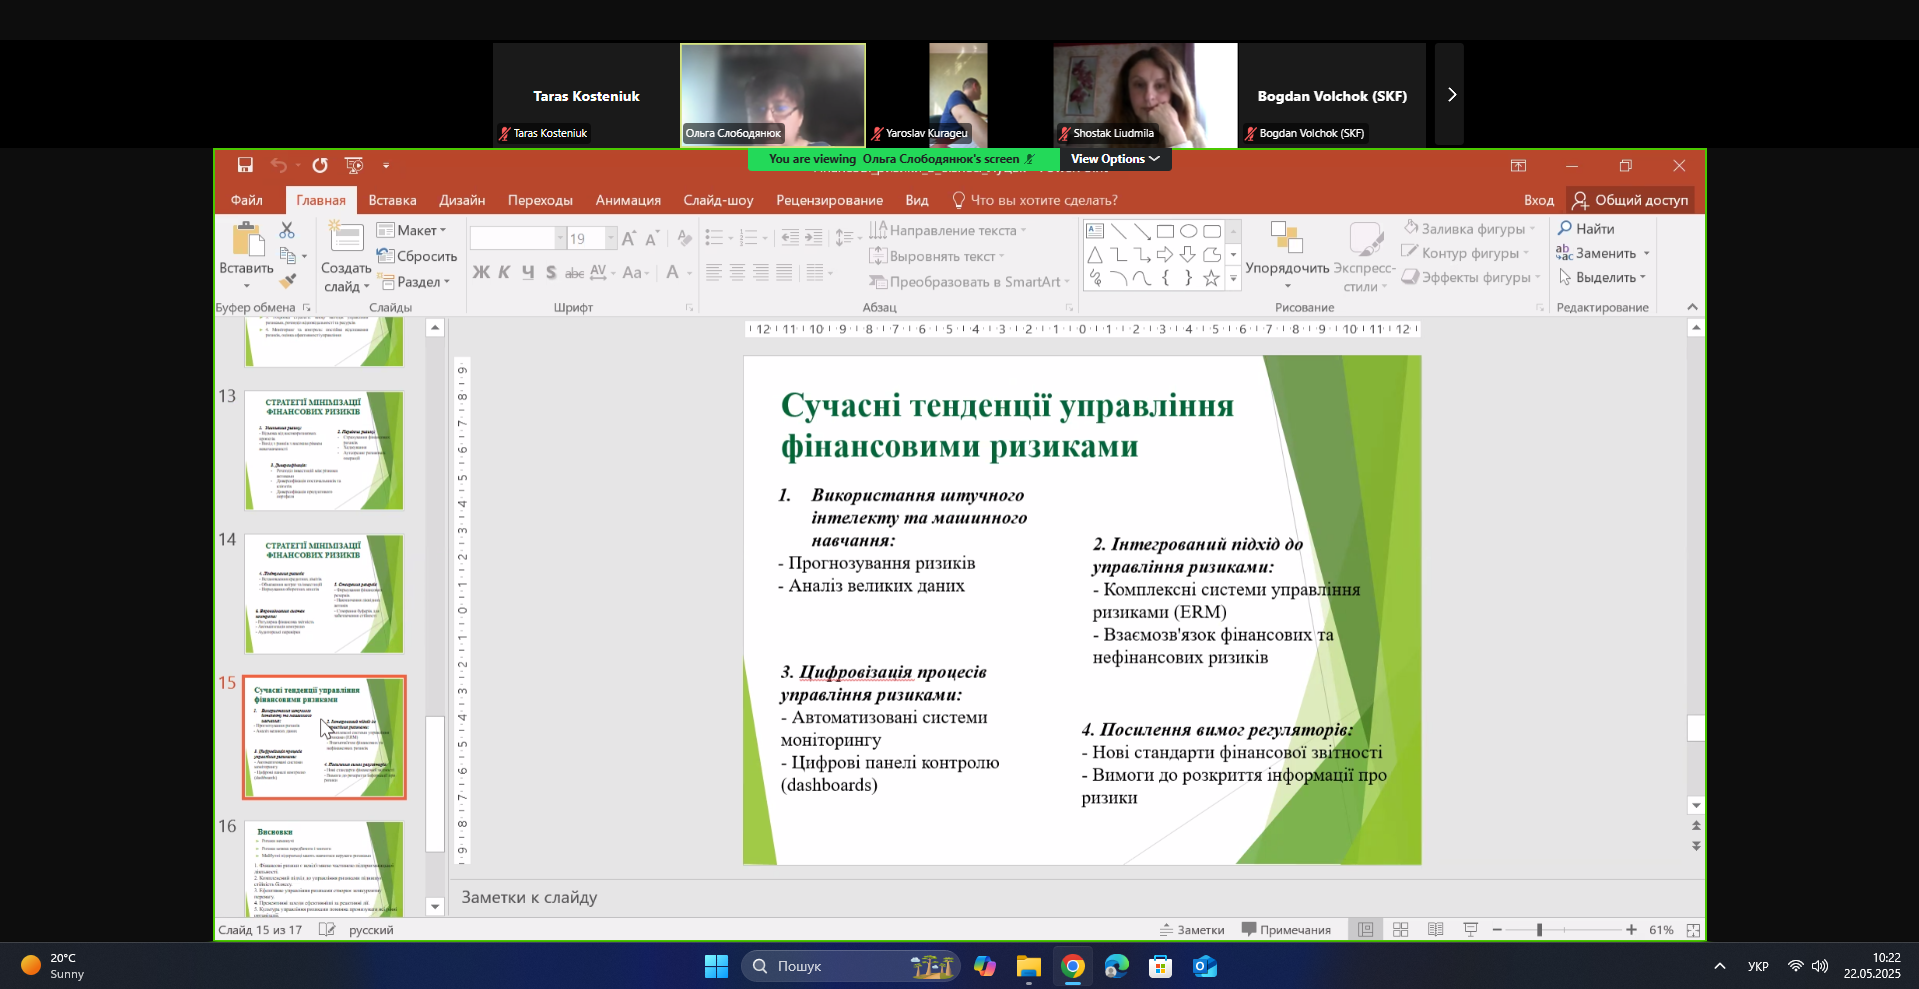1919x989 pixels.
Task: Insert a rectangle from the shapes gallery
Action: point(1163,230)
